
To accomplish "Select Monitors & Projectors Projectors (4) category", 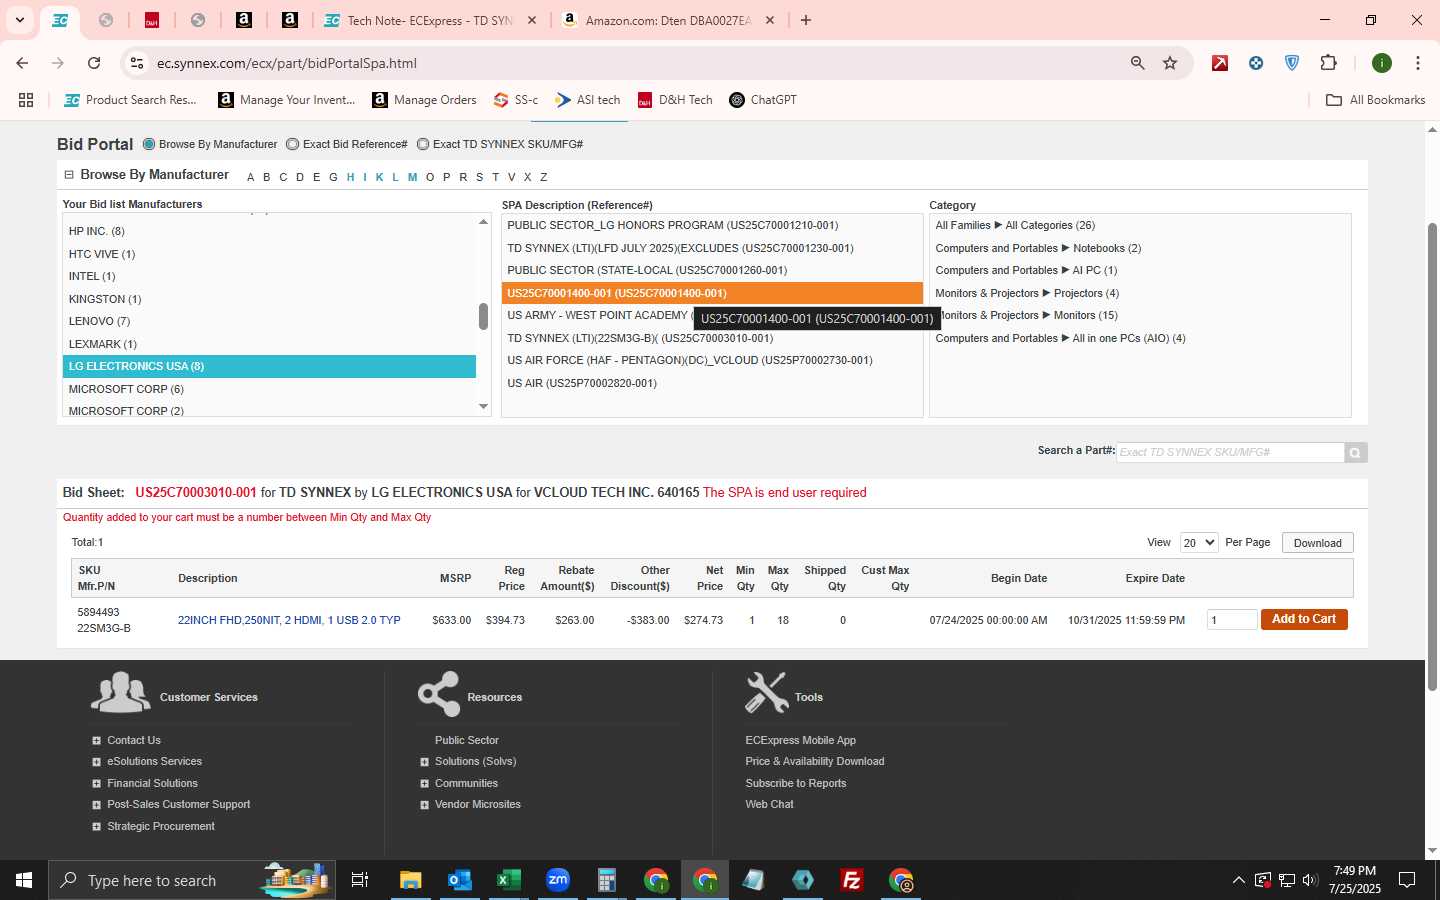I will [x=1027, y=294].
